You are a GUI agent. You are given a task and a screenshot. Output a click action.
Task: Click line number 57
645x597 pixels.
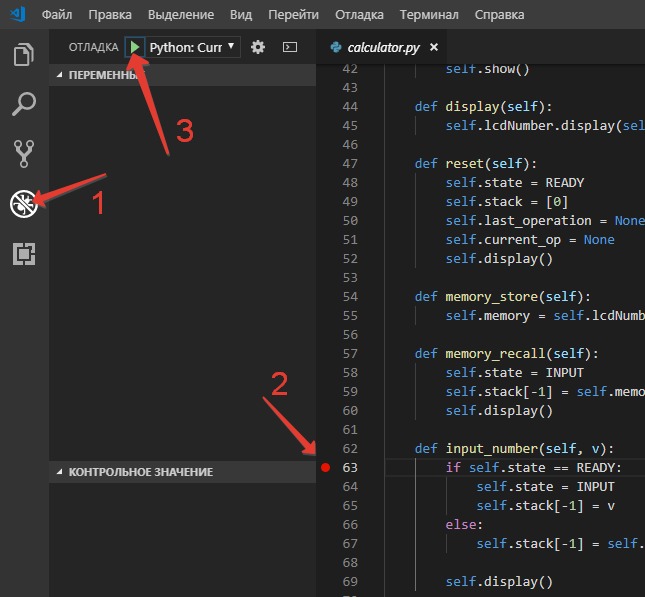click(350, 353)
